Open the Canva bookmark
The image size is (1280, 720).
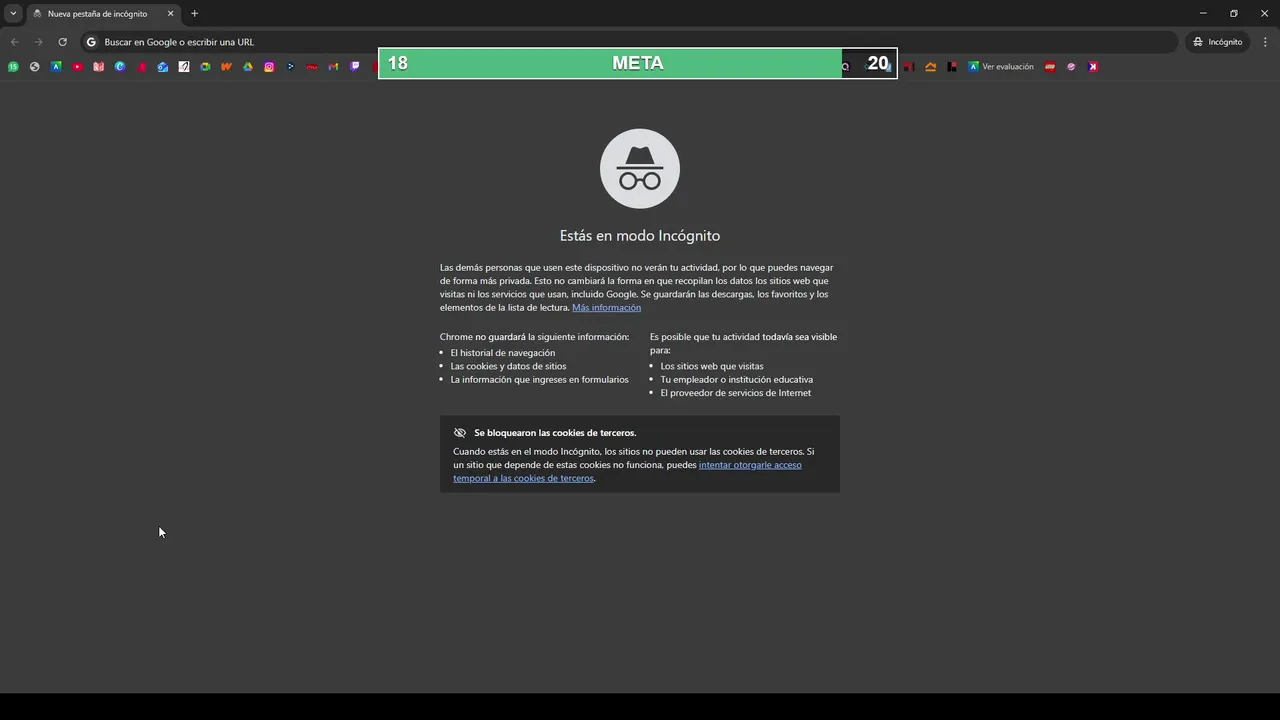(x=120, y=67)
